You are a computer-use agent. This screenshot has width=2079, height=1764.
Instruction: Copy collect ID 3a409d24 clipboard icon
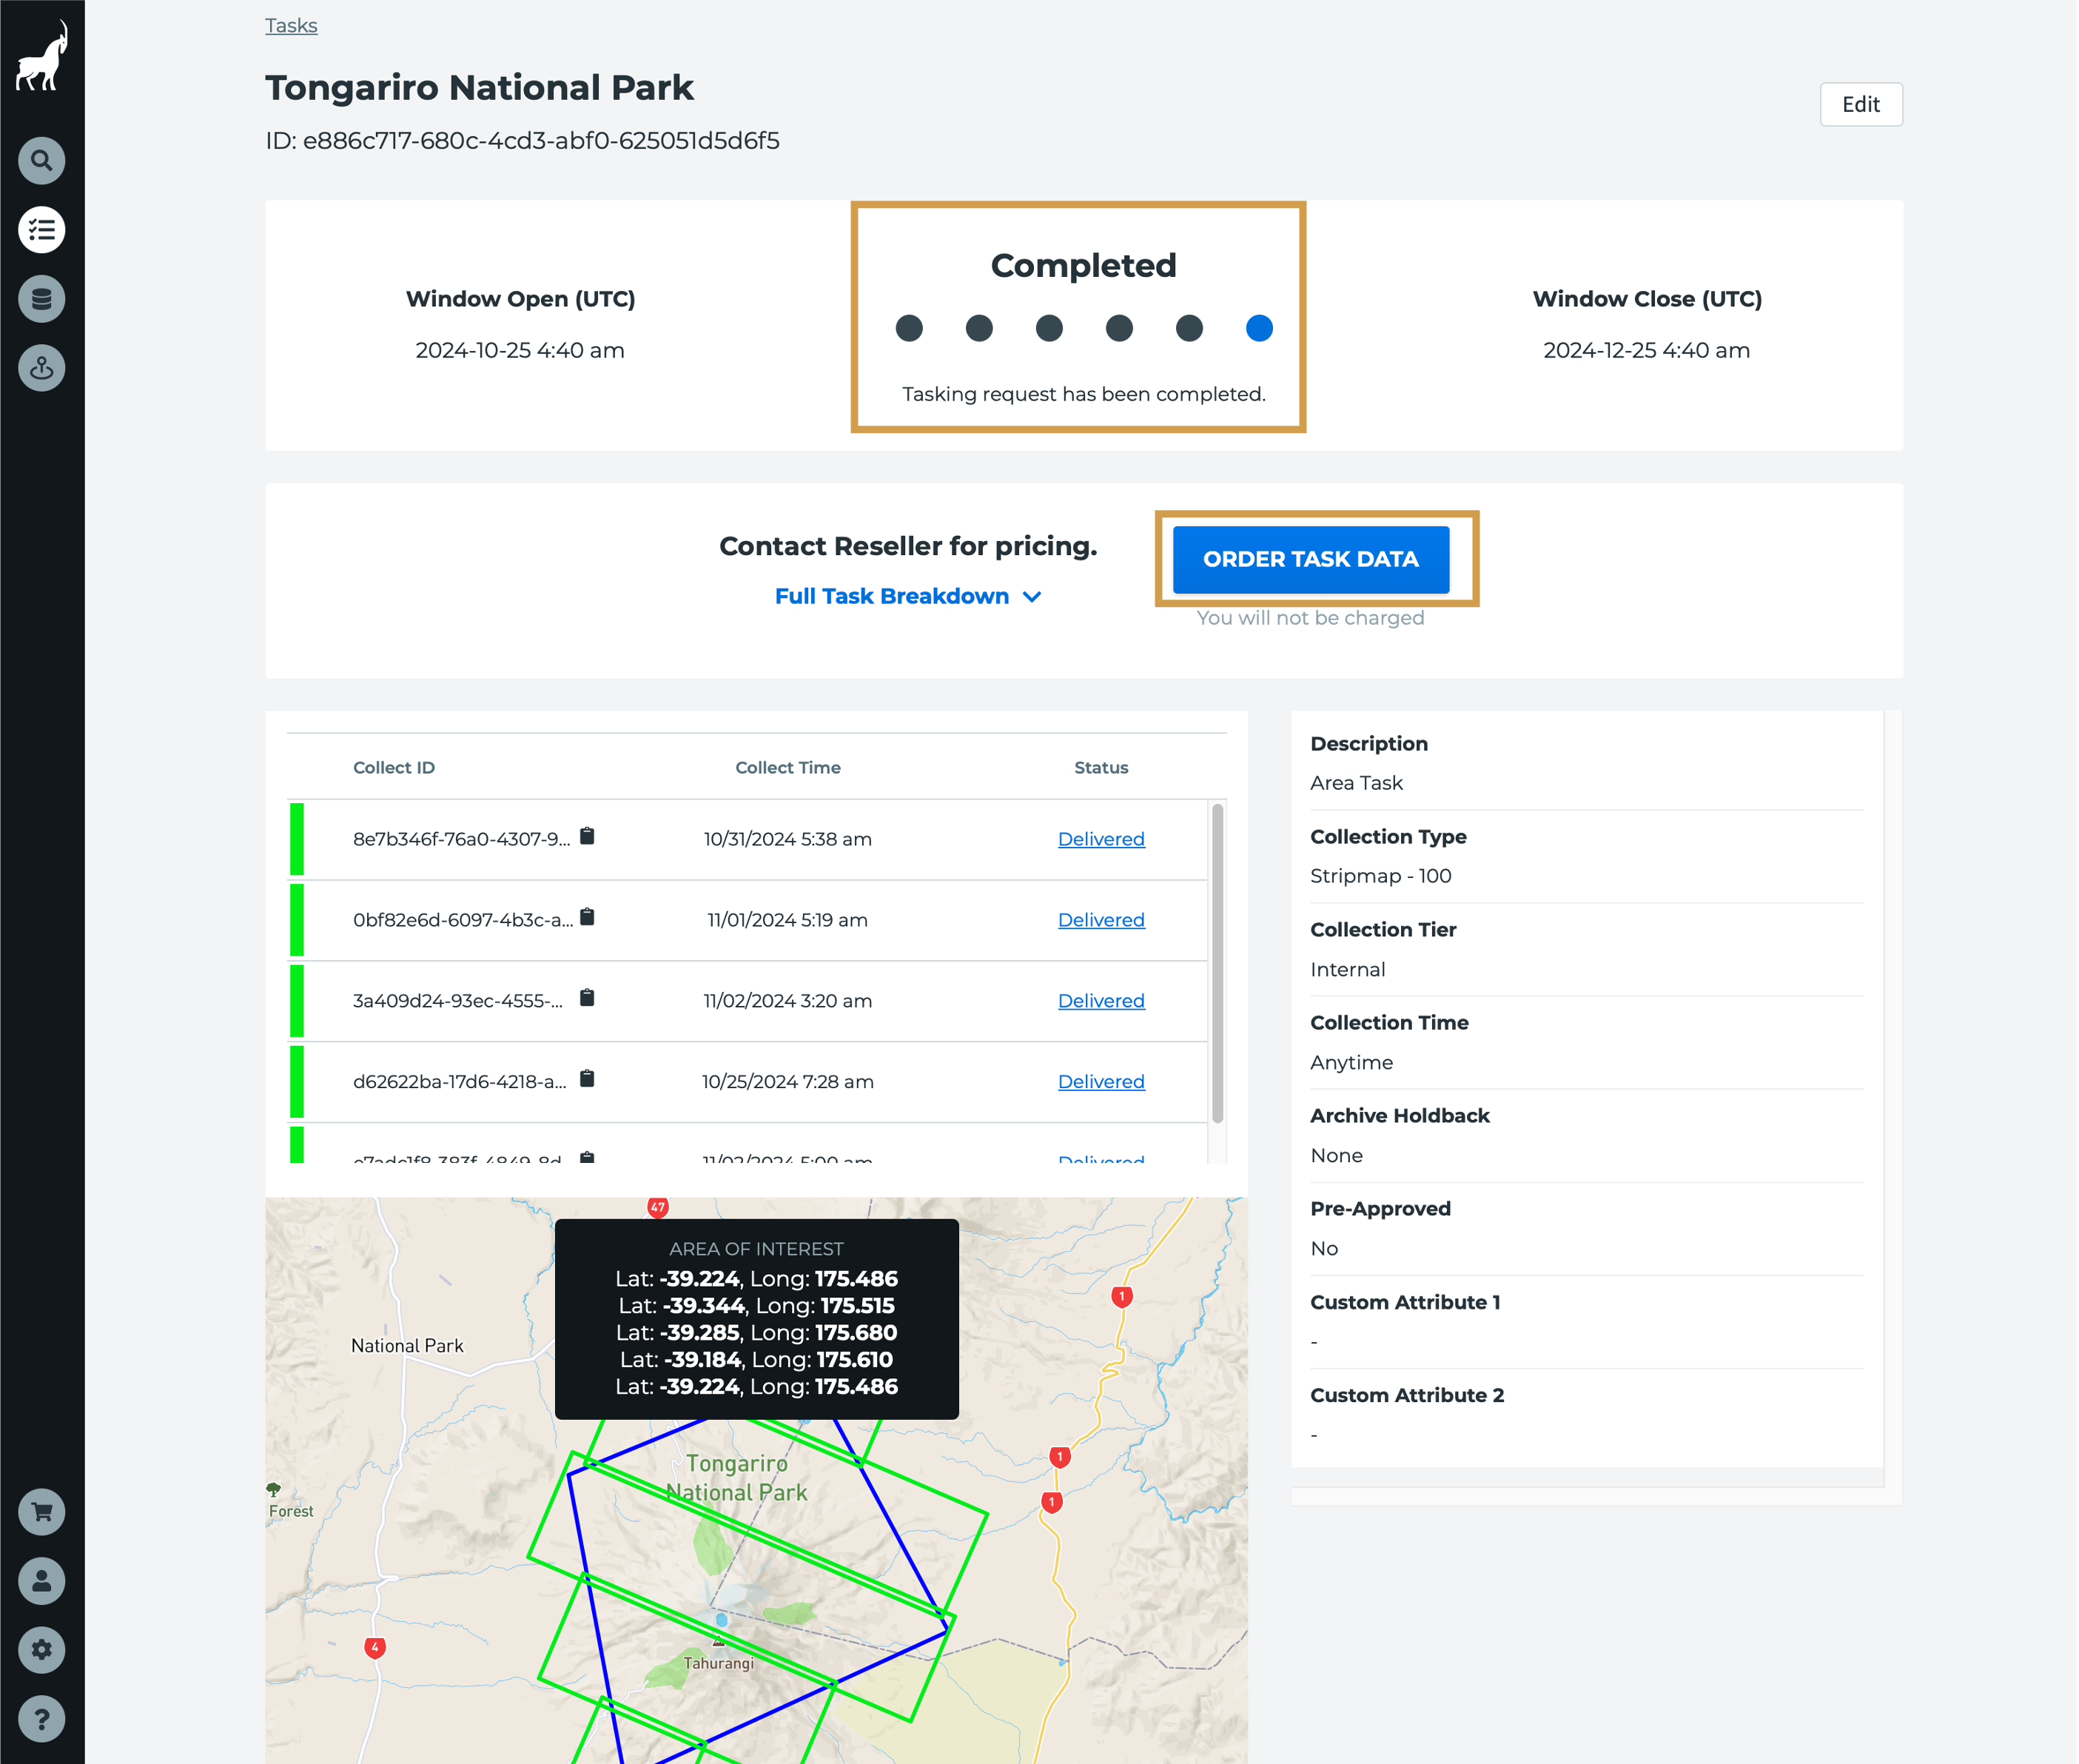point(588,998)
